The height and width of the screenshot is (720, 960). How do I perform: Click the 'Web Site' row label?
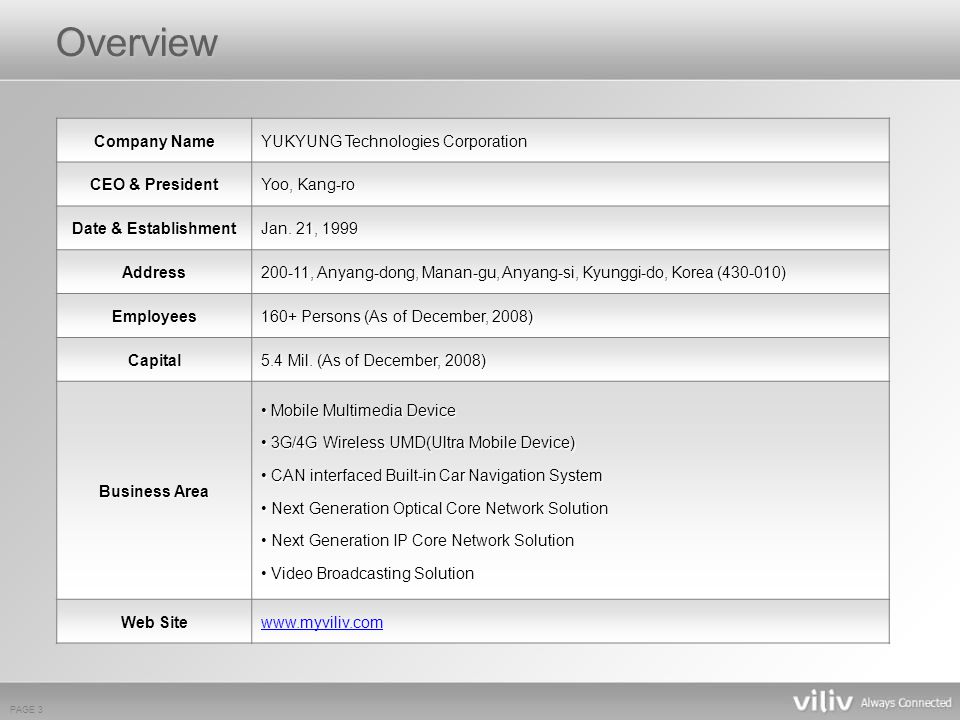coord(154,622)
